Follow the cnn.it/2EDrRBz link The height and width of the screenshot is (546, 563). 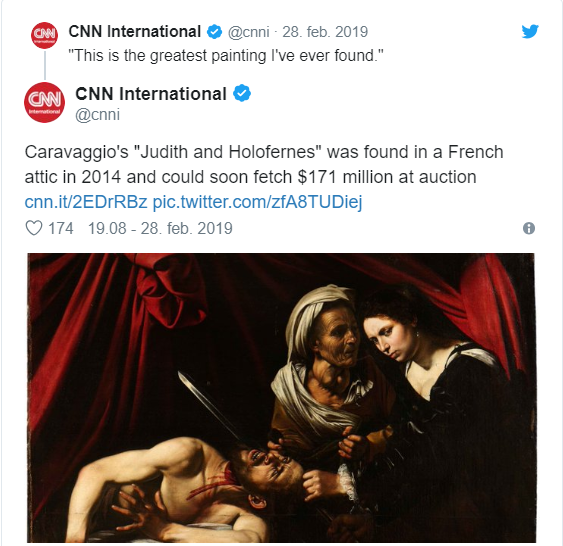point(86,202)
